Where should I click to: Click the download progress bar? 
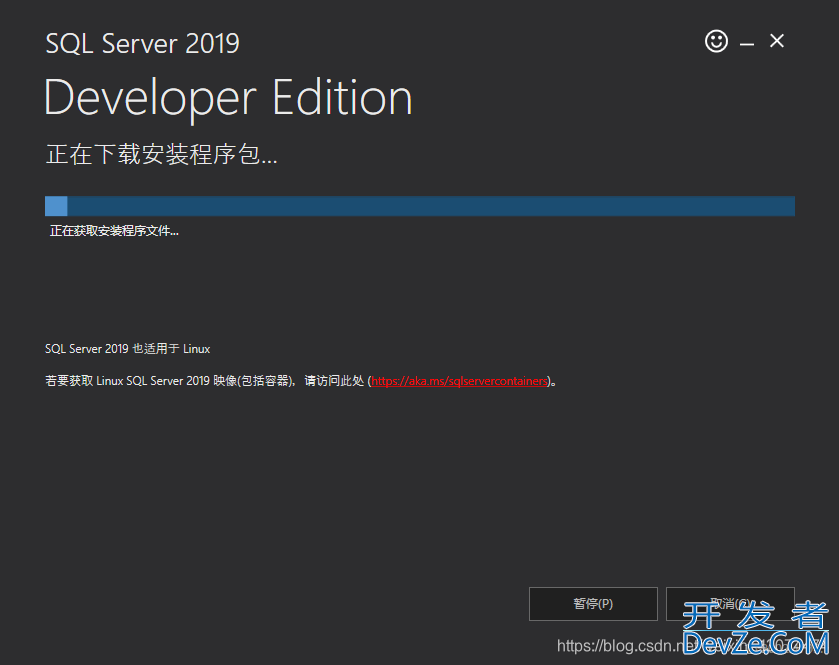click(x=420, y=206)
